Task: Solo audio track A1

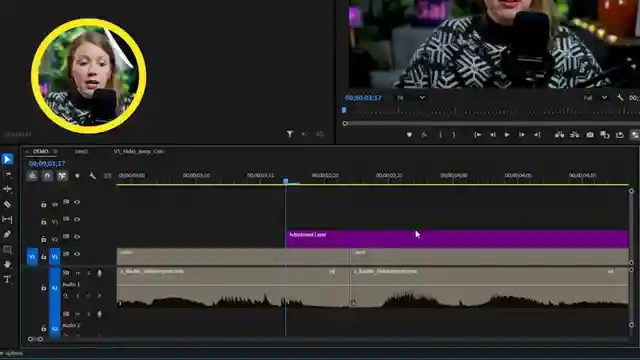Action: pos(89,273)
